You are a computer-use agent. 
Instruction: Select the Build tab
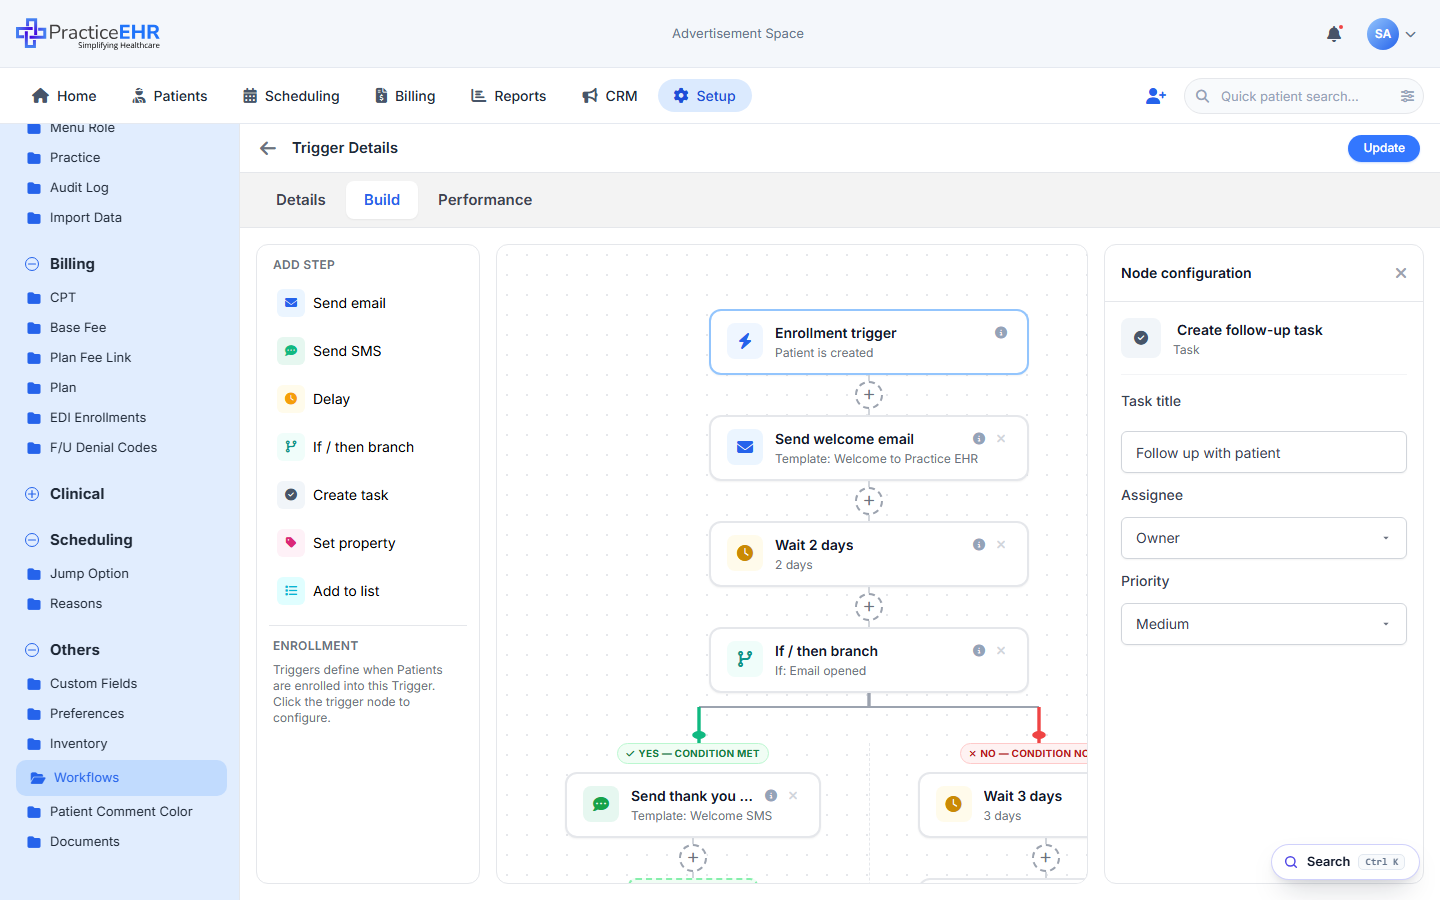coord(382,200)
